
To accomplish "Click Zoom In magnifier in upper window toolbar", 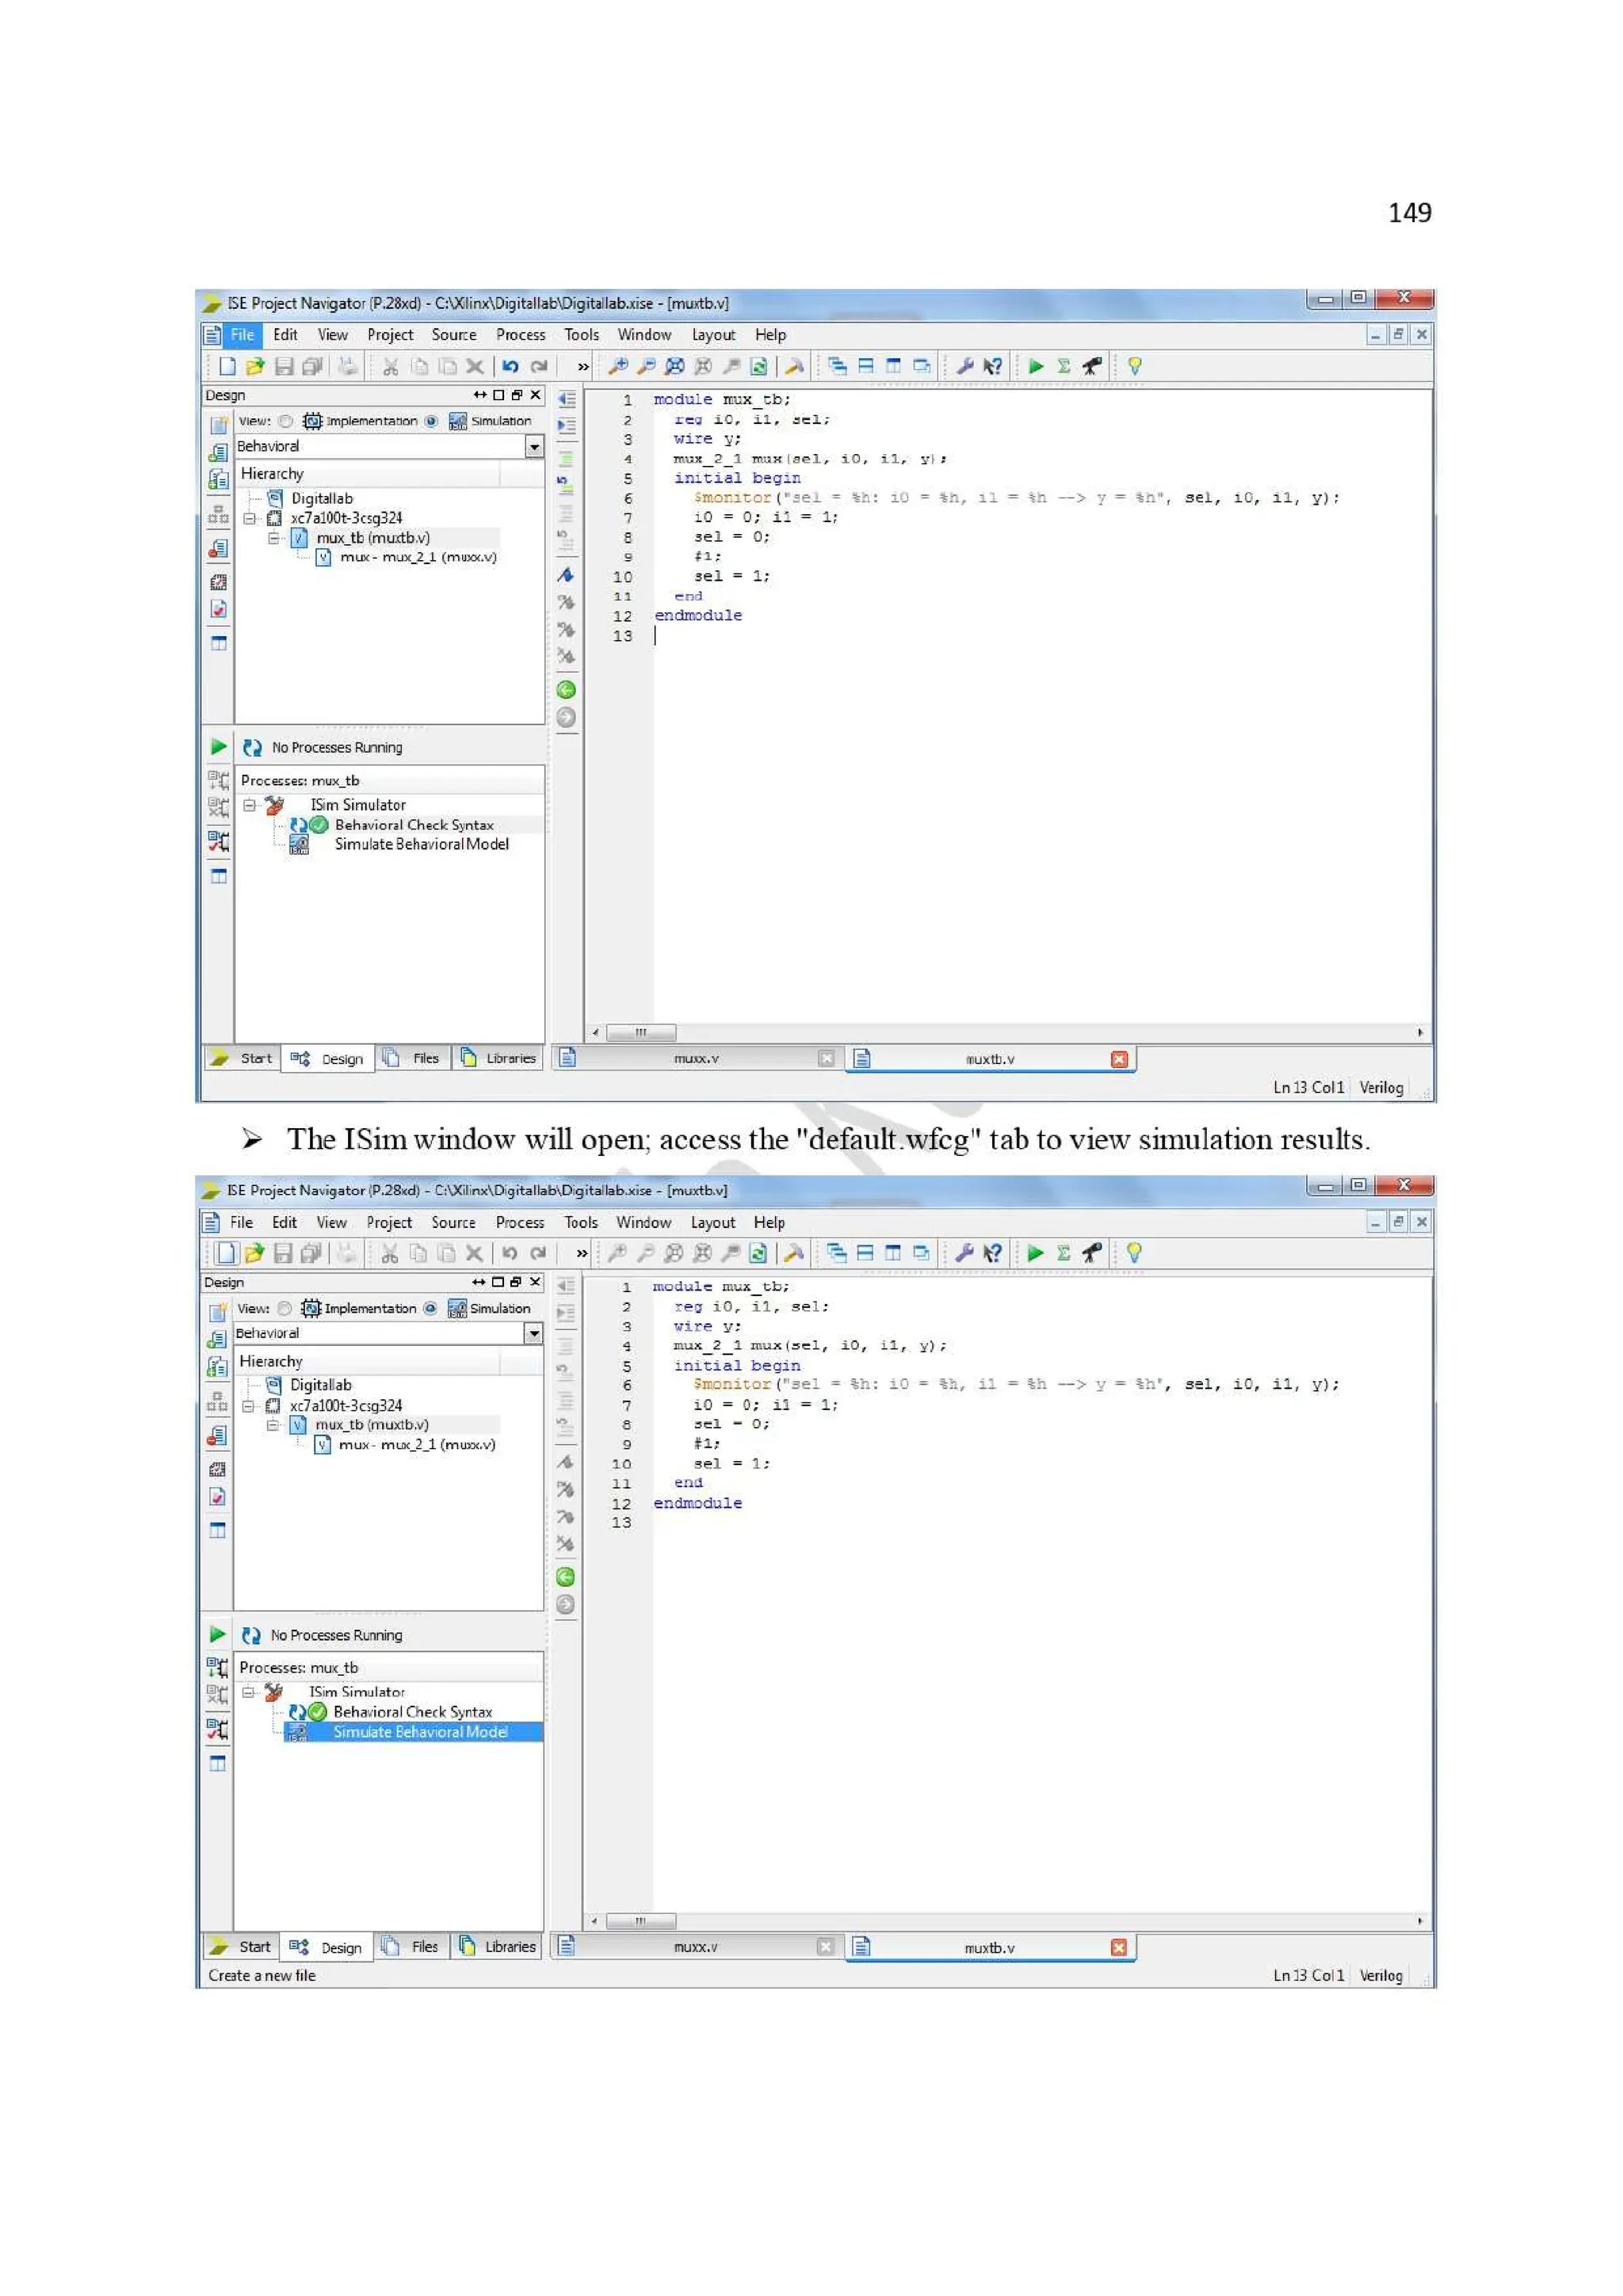I will point(619,366).
